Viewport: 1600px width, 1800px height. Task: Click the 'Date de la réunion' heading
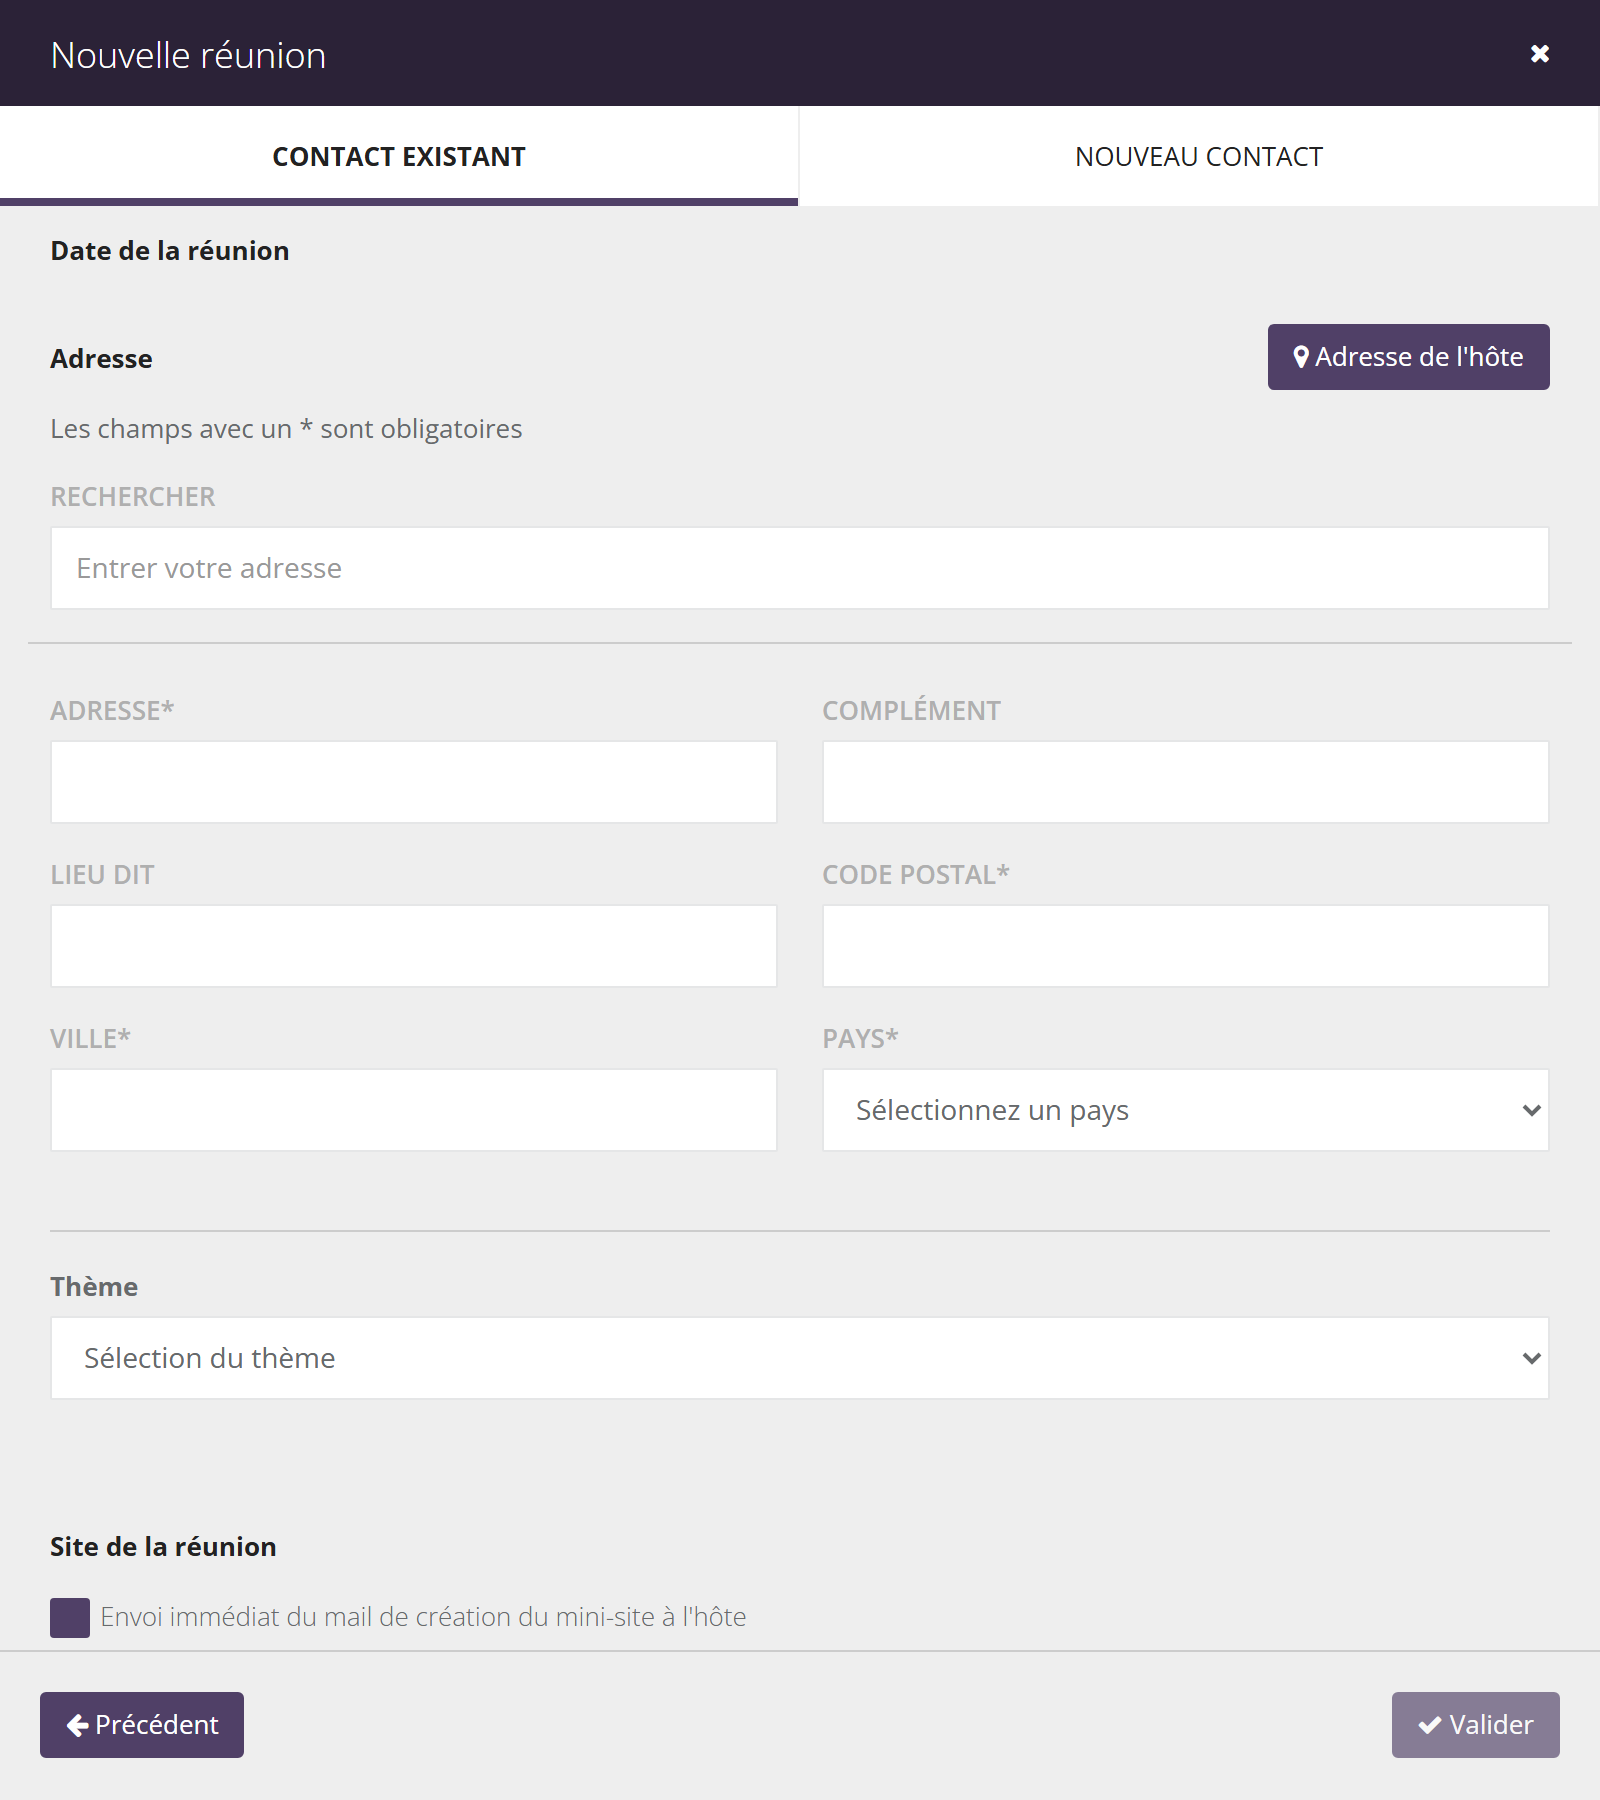pos(170,251)
